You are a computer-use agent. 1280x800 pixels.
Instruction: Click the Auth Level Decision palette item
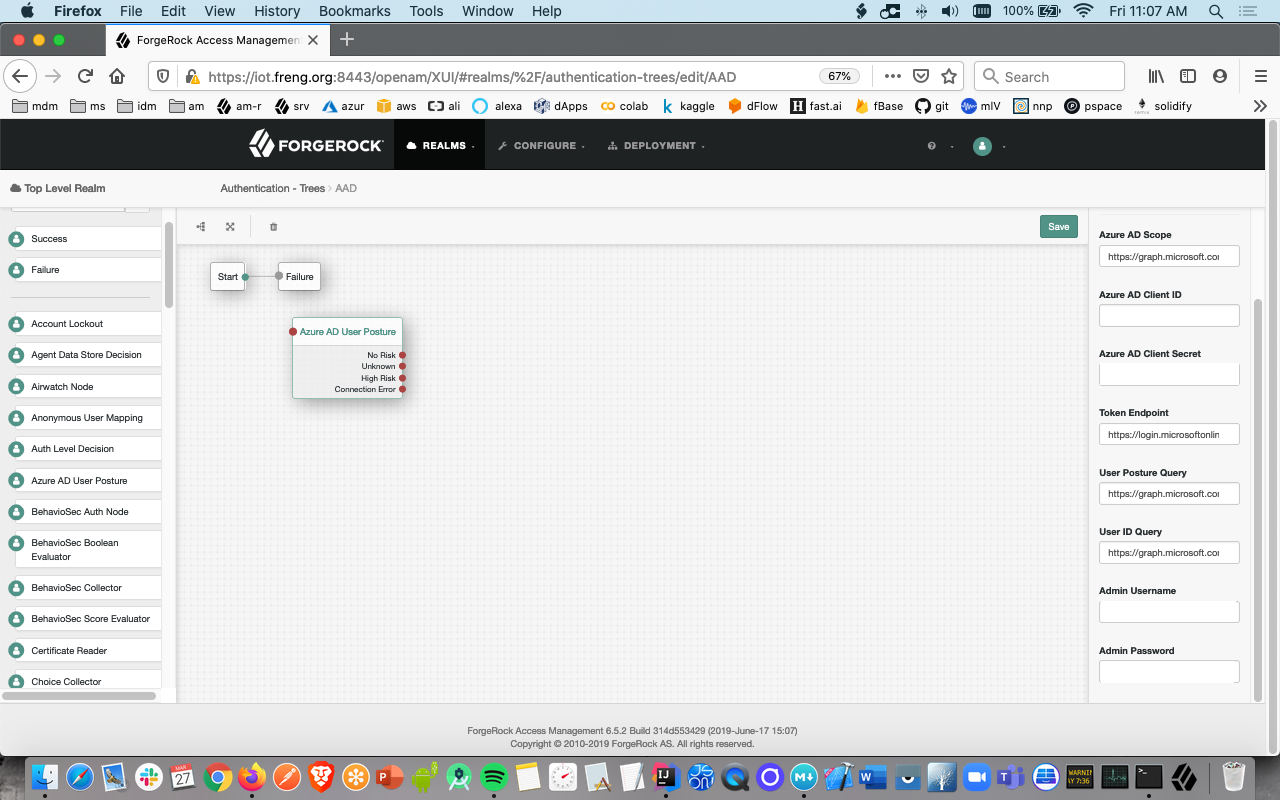[x=84, y=449]
